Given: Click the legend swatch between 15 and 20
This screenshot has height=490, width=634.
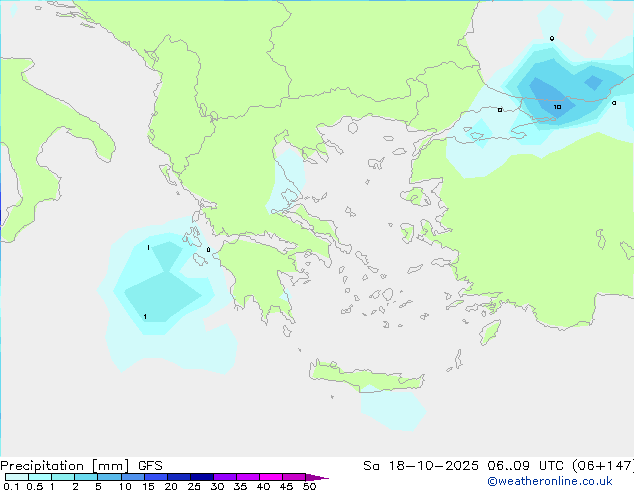Looking at the screenshot, I should tap(156, 477).
